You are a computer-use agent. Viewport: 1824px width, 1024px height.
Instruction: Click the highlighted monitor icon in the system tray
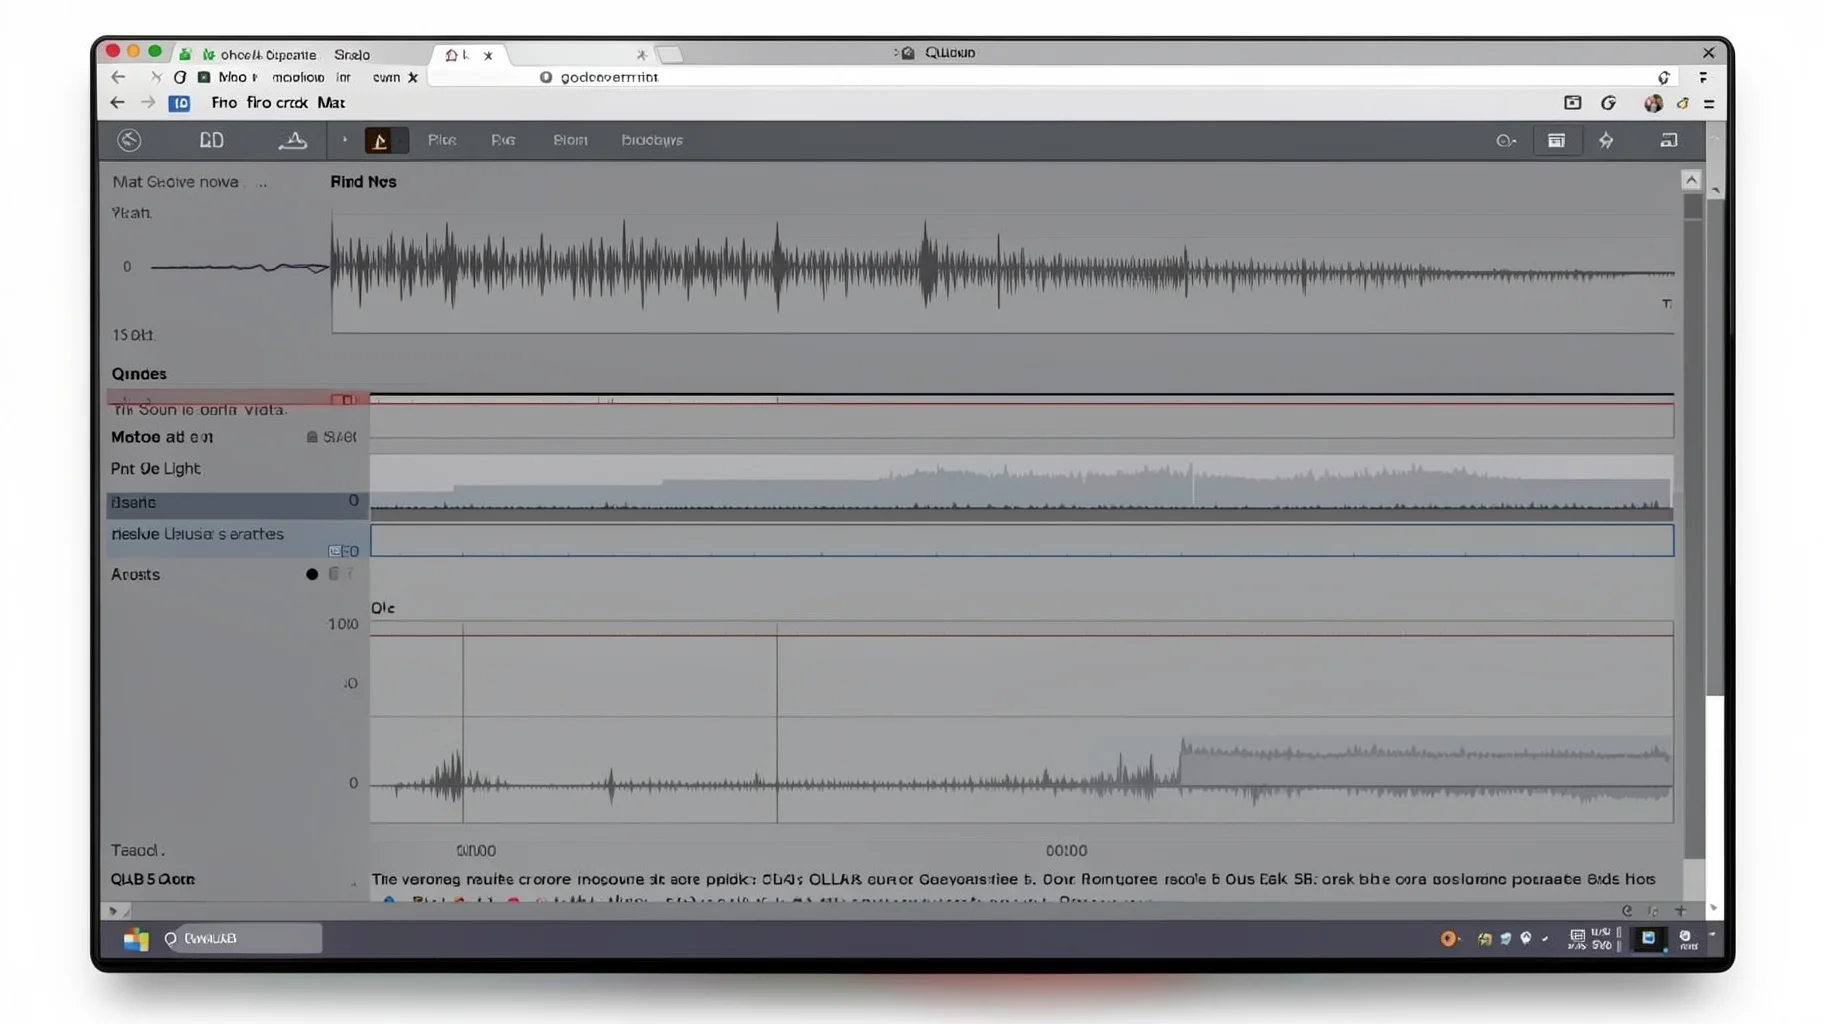click(1648, 938)
